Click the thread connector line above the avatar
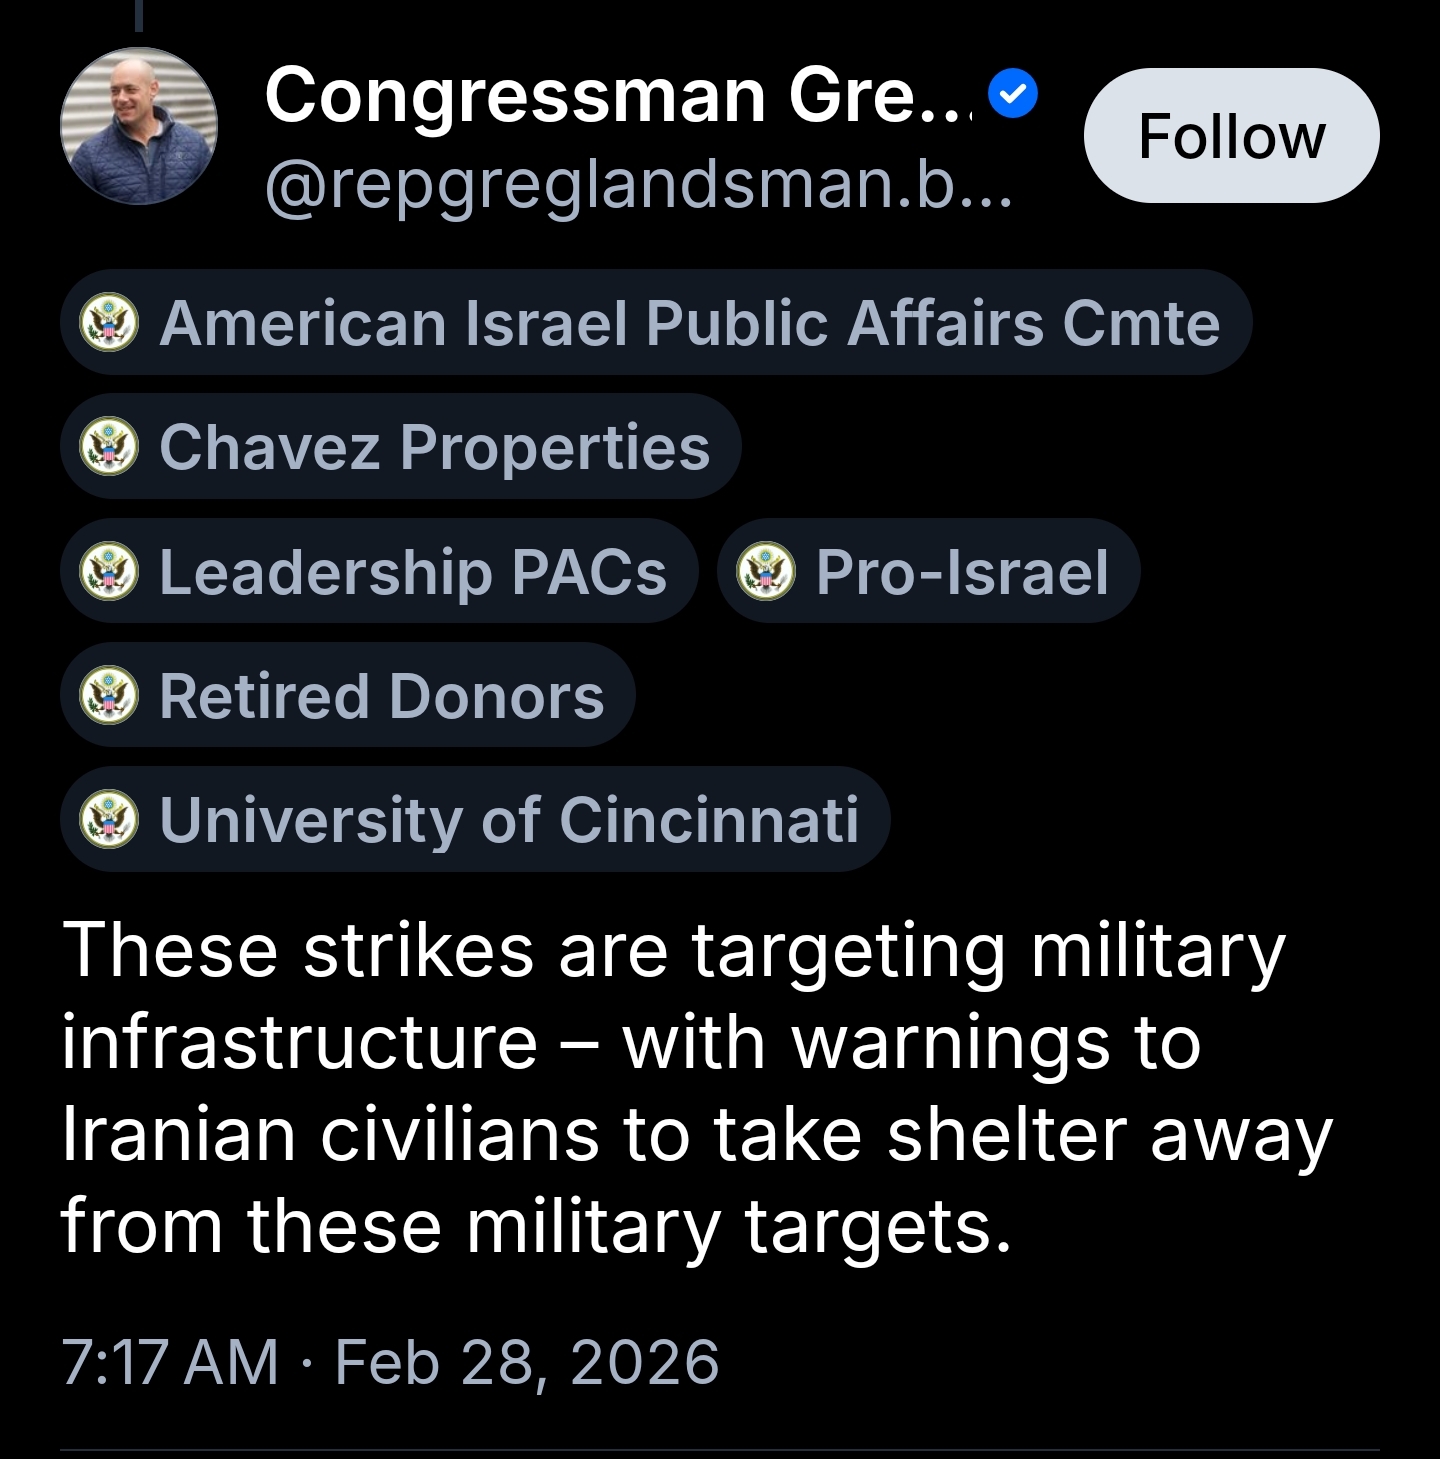 (x=139, y=15)
